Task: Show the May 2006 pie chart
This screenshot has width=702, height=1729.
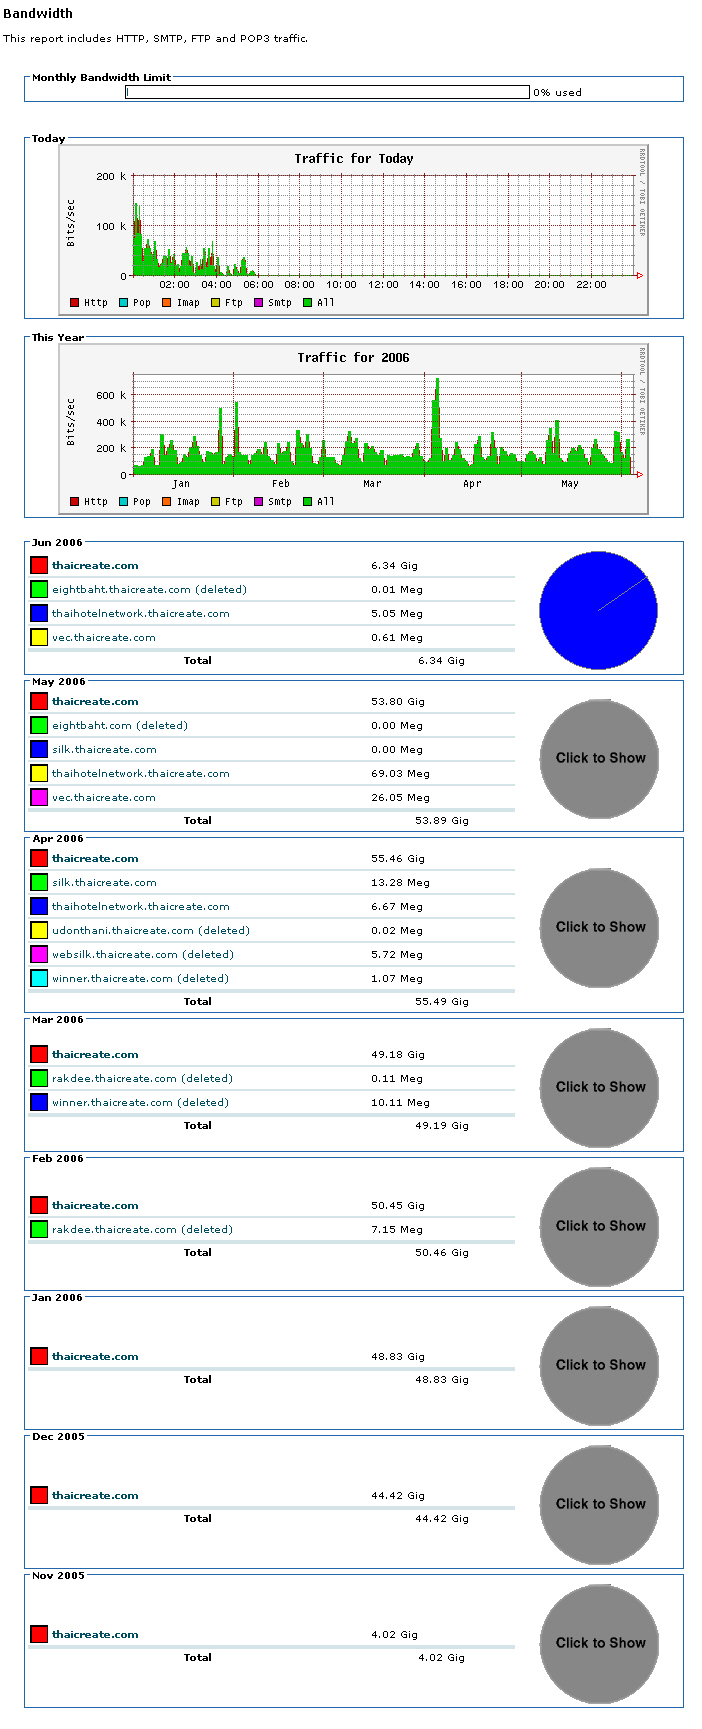Action: [x=600, y=759]
